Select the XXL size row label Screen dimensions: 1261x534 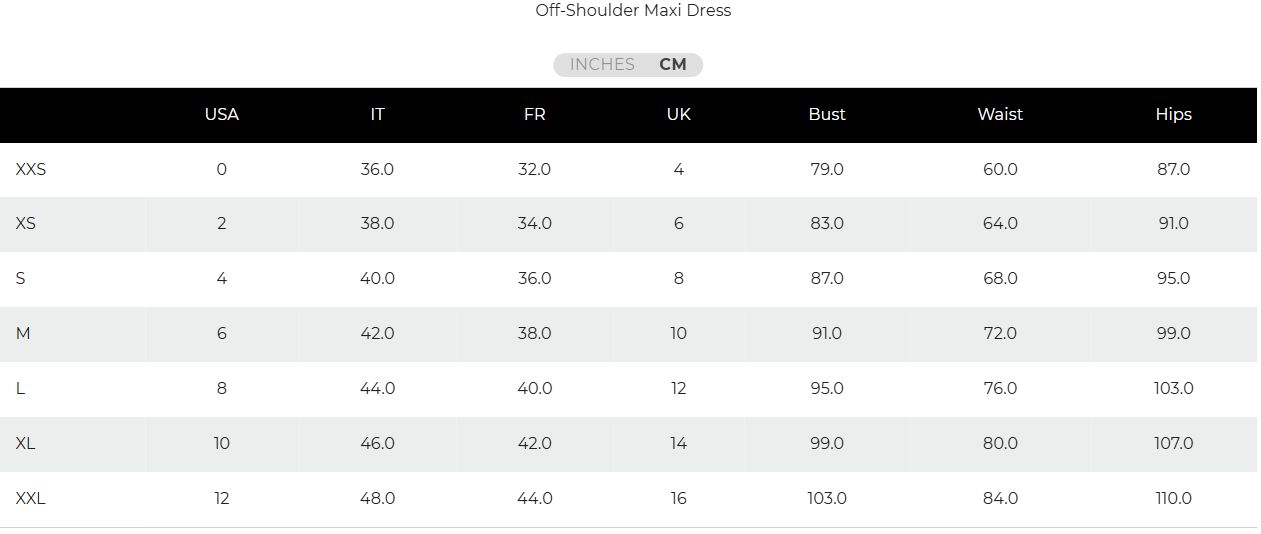[x=31, y=498]
